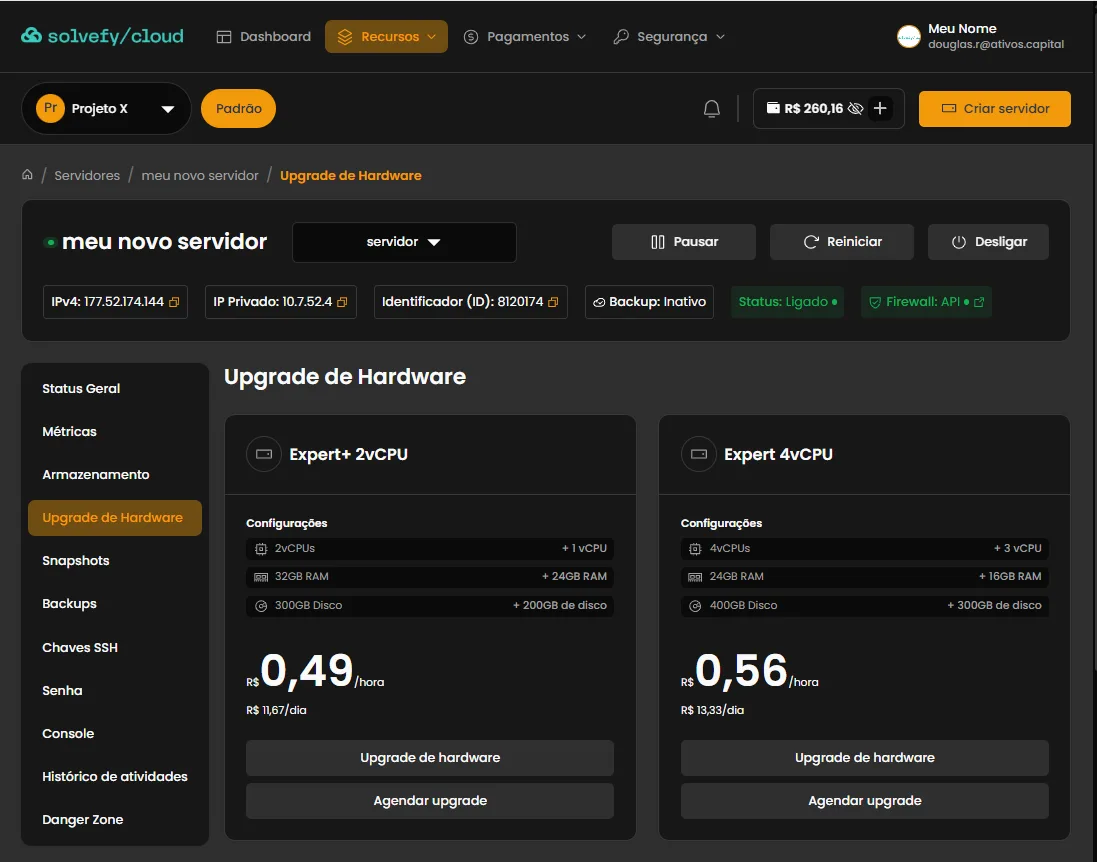This screenshot has height=862, width=1097.
Task: Click the R$ 0,49/hora price
Action: pyautogui.click(x=315, y=672)
